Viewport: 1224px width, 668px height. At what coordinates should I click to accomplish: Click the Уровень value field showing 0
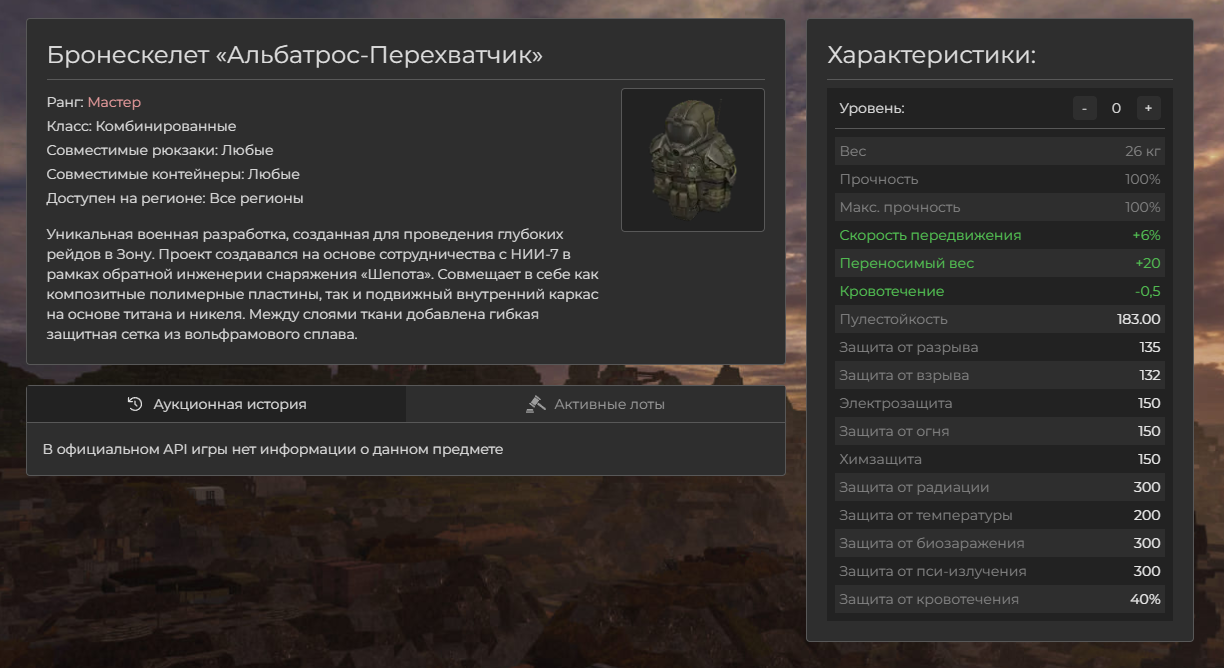(1116, 108)
